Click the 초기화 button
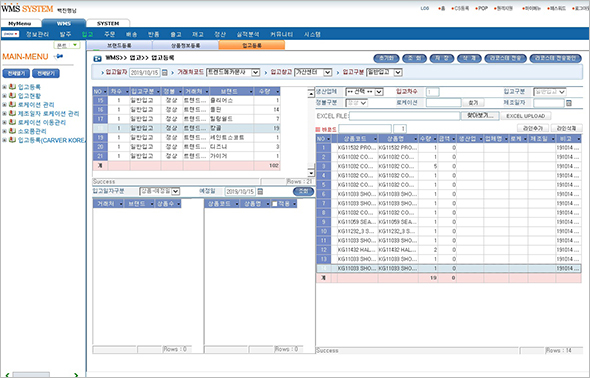This screenshot has width=590, height=378. pyautogui.click(x=386, y=58)
